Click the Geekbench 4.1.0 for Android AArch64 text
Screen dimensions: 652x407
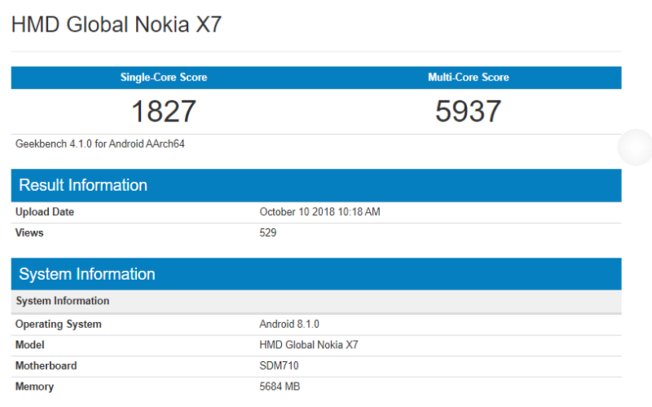pyautogui.click(x=100, y=144)
